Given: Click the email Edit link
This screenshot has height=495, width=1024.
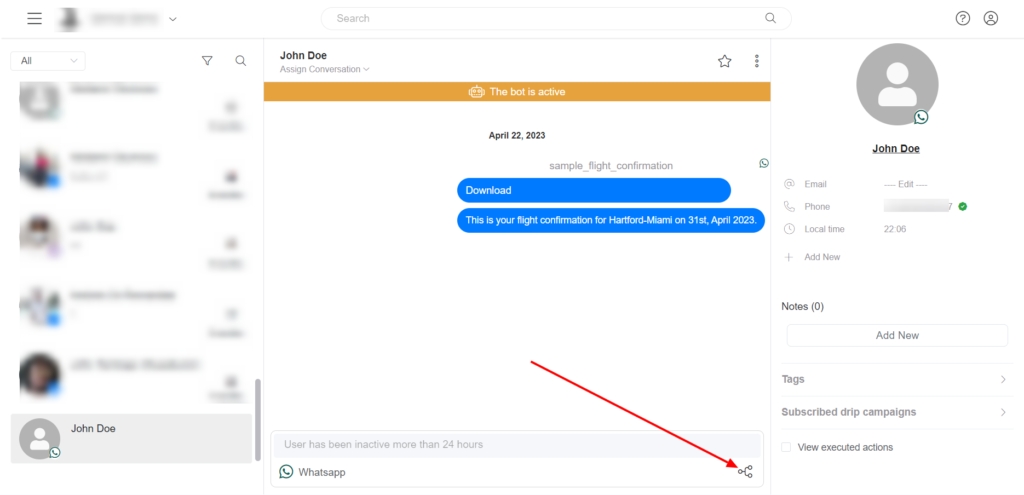Looking at the screenshot, I should click(x=905, y=184).
